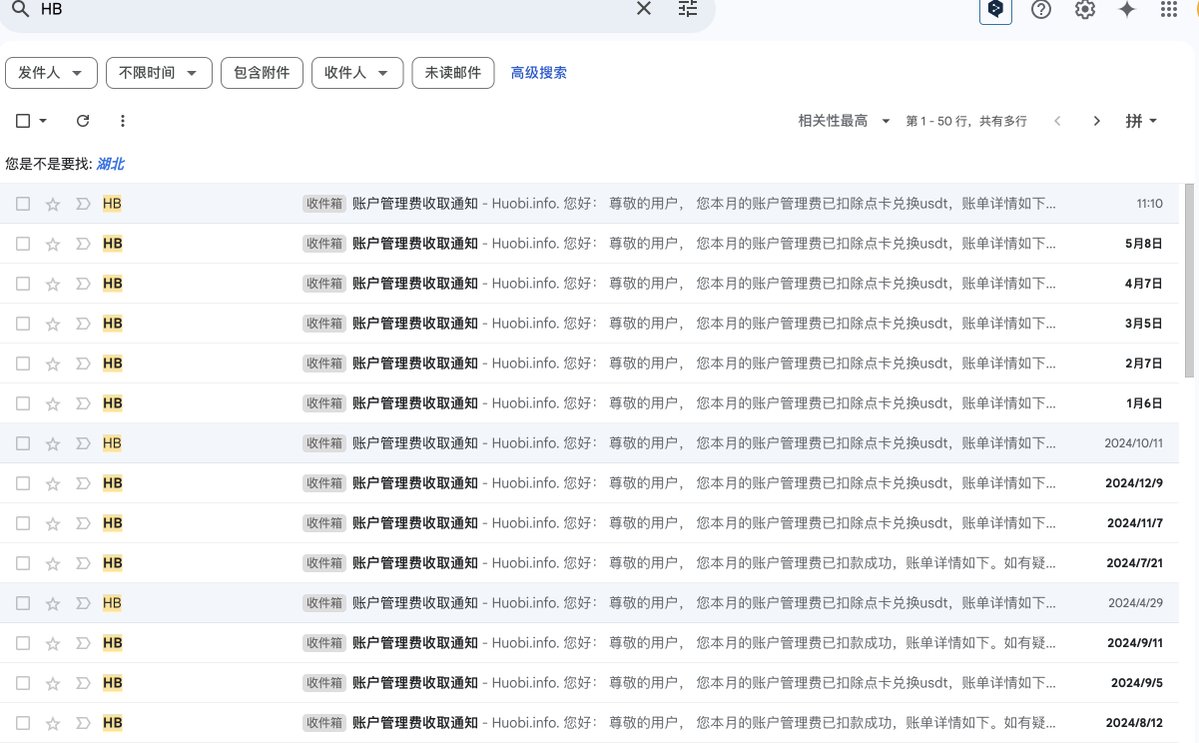Open 高级搜索 advanced search link

pyautogui.click(x=539, y=73)
